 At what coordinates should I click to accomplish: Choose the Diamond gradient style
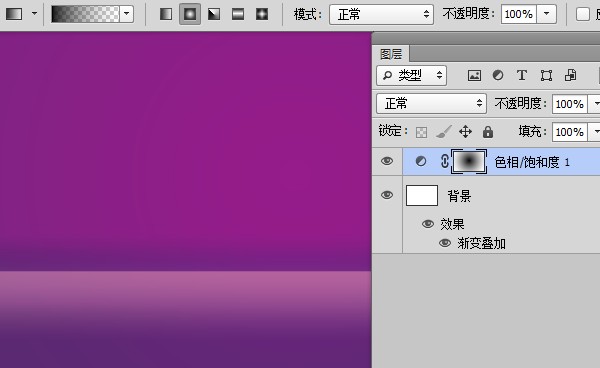click(x=262, y=14)
